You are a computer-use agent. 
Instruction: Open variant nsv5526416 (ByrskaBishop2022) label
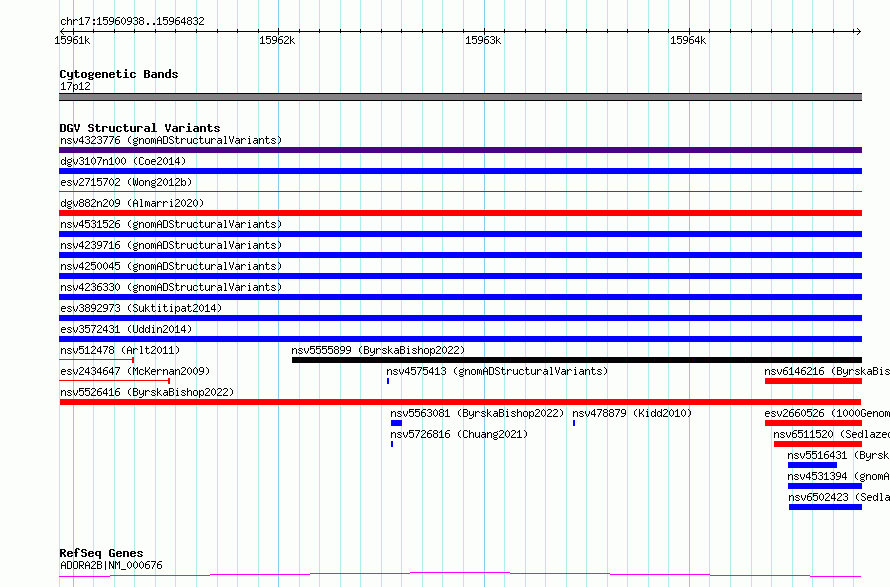(x=147, y=392)
